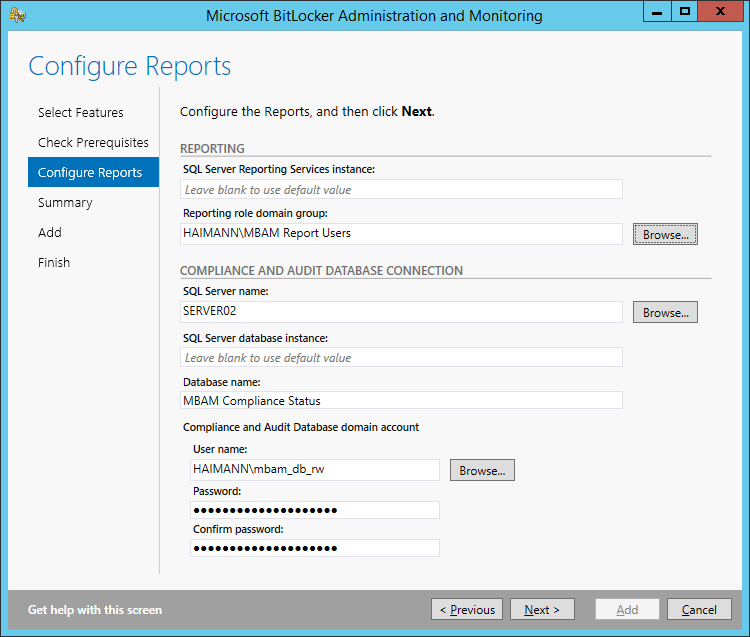Select the Configure Reports wizard step
Screen dimensions: 750x637
click(93, 172)
